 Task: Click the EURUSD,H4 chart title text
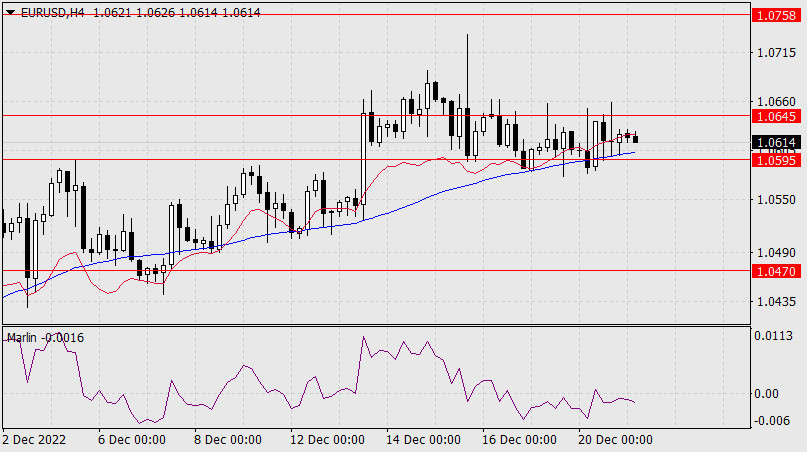(50, 10)
